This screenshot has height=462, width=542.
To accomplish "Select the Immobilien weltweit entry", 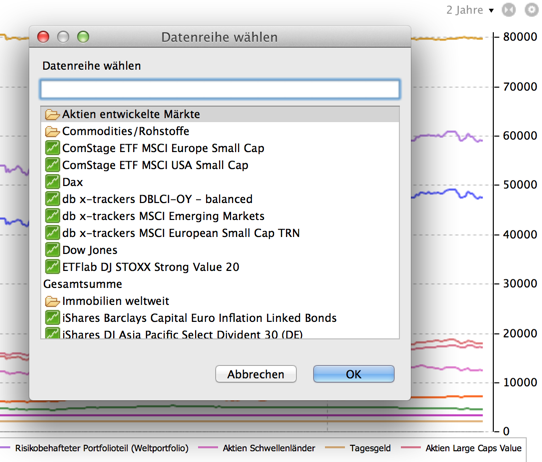I will 220,301.
